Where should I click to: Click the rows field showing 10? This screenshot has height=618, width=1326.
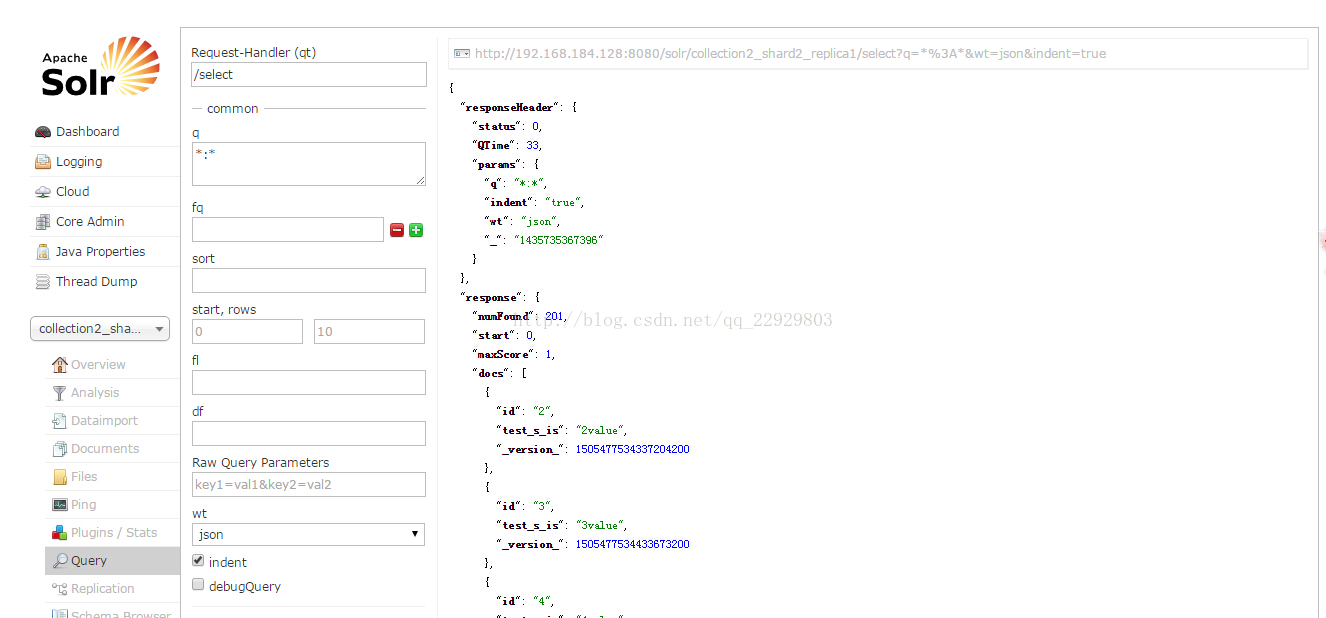370,331
